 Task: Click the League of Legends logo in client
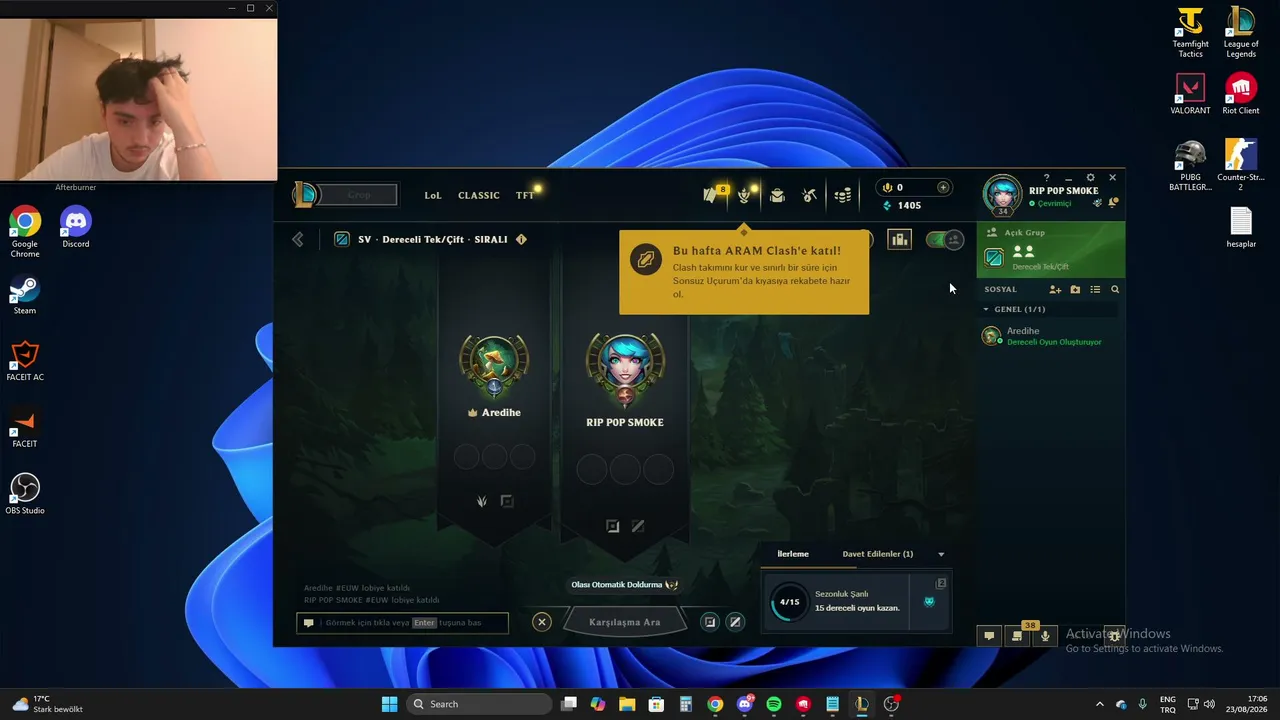tap(305, 194)
